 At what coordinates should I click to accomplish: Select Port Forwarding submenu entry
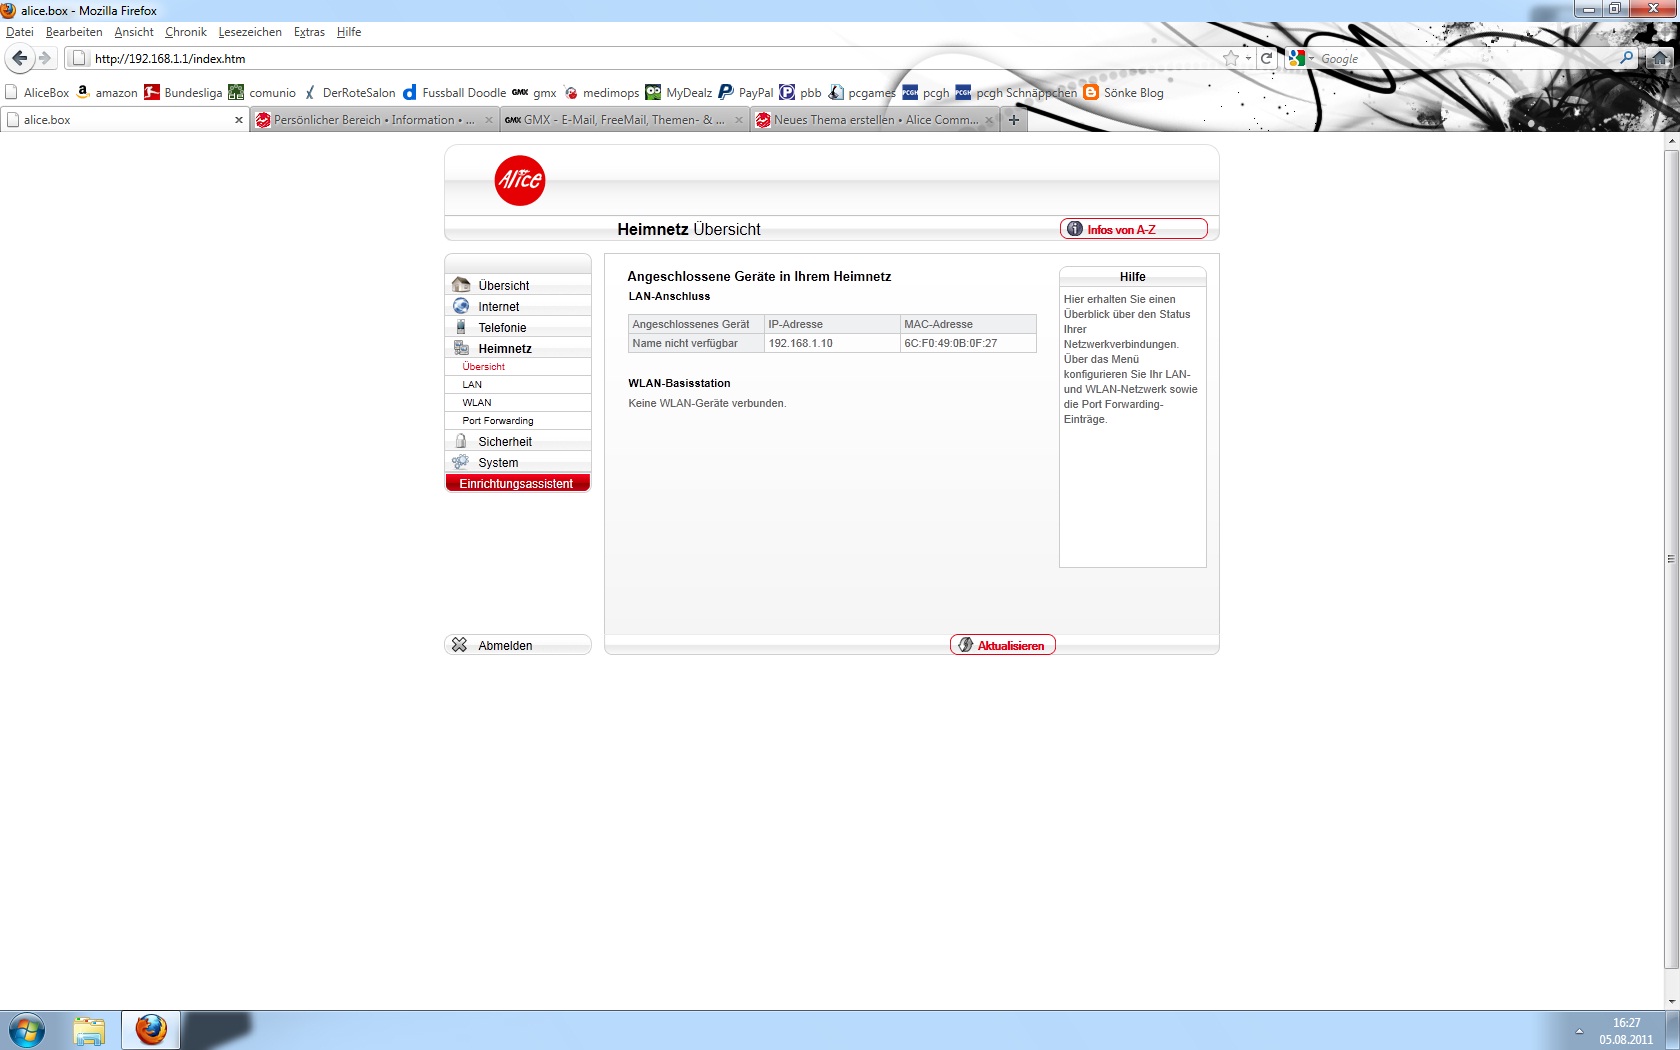(498, 421)
